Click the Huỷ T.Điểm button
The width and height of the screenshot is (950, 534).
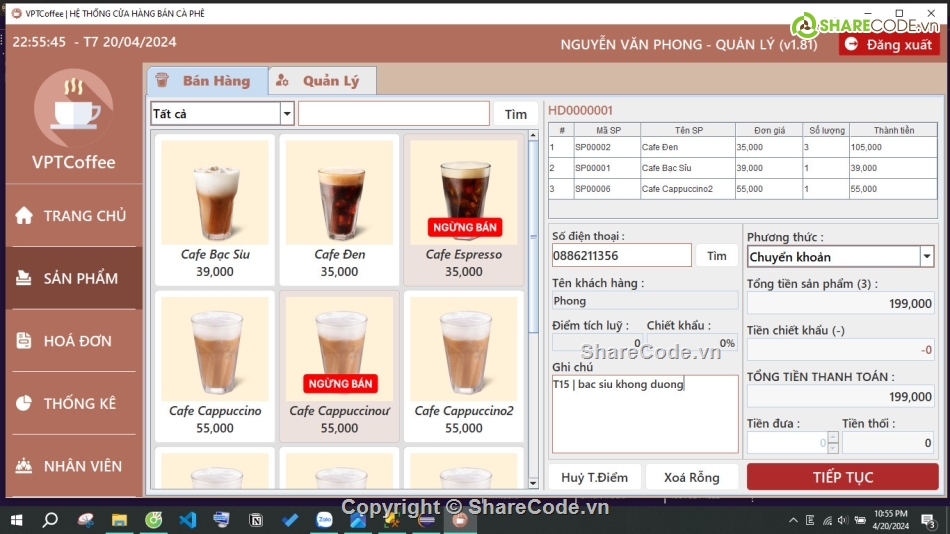594,477
